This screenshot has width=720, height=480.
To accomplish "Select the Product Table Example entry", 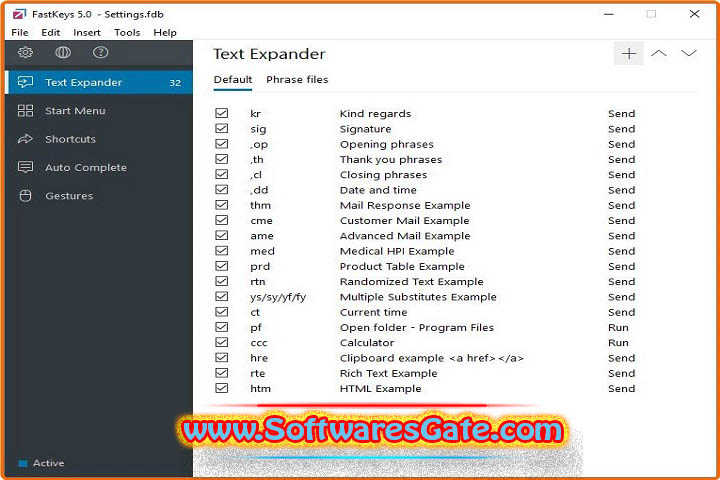I will [402, 266].
